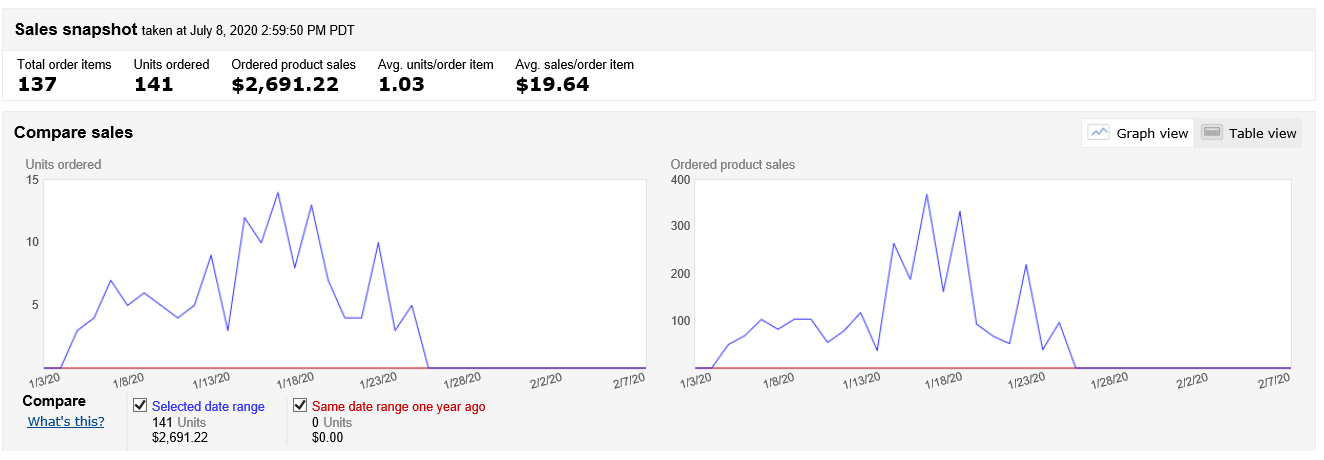
Task: Click the Sales snapshot heading
Action: (76, 29)
